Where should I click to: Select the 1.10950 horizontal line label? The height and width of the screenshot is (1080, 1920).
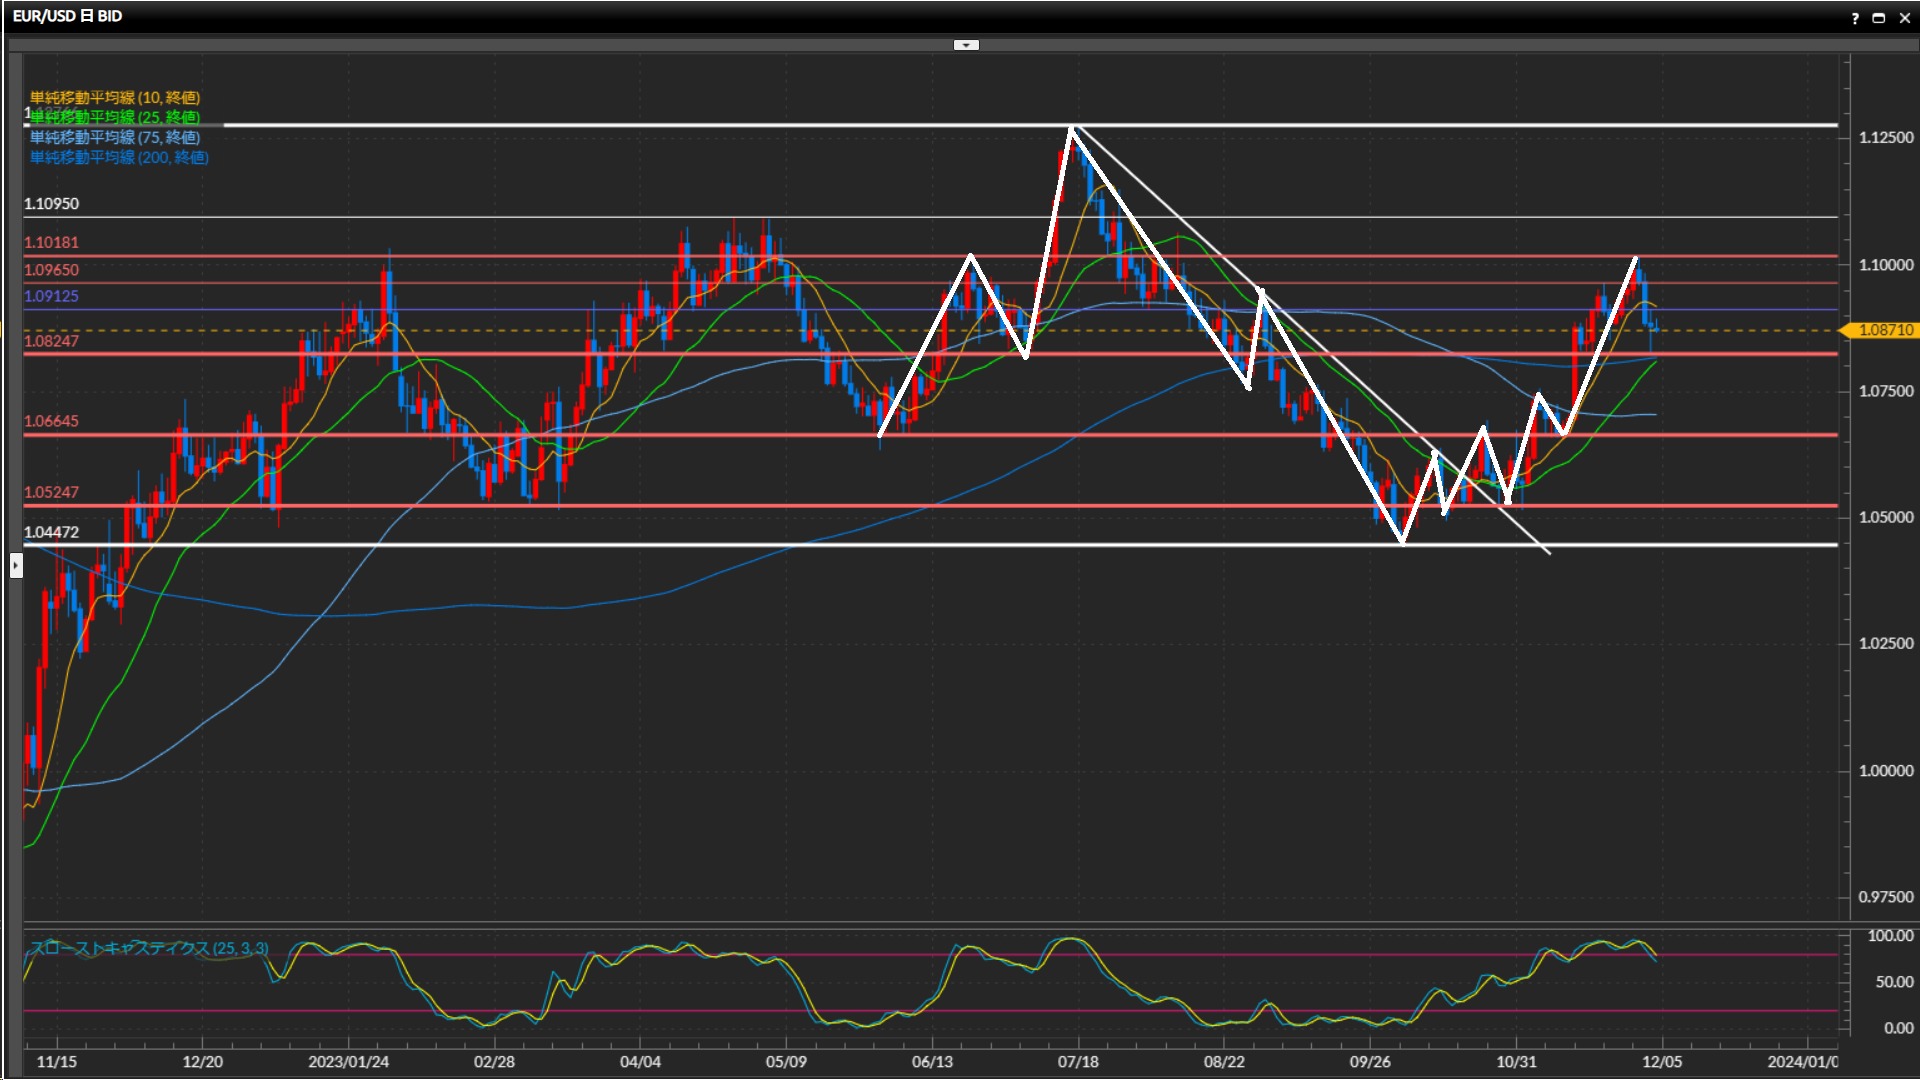coord(51,204)
